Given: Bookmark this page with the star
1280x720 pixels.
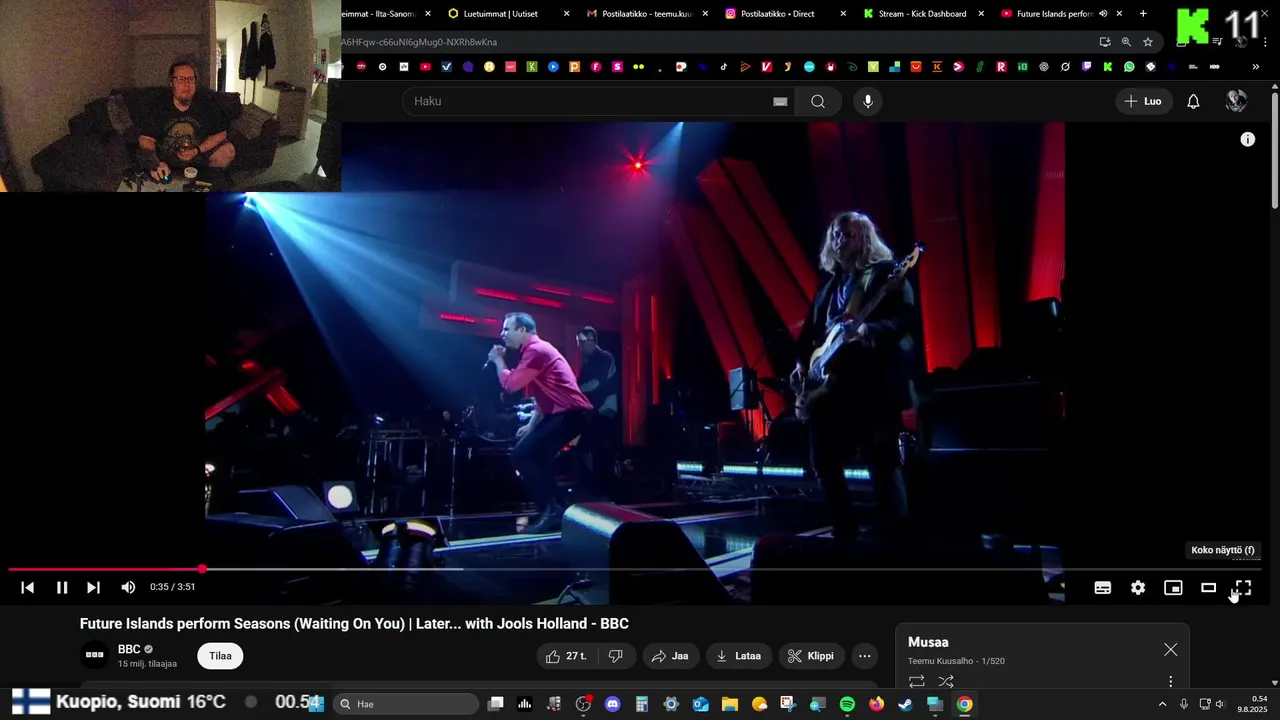Looking at the screenshot, I should (x=1148, y=42).
